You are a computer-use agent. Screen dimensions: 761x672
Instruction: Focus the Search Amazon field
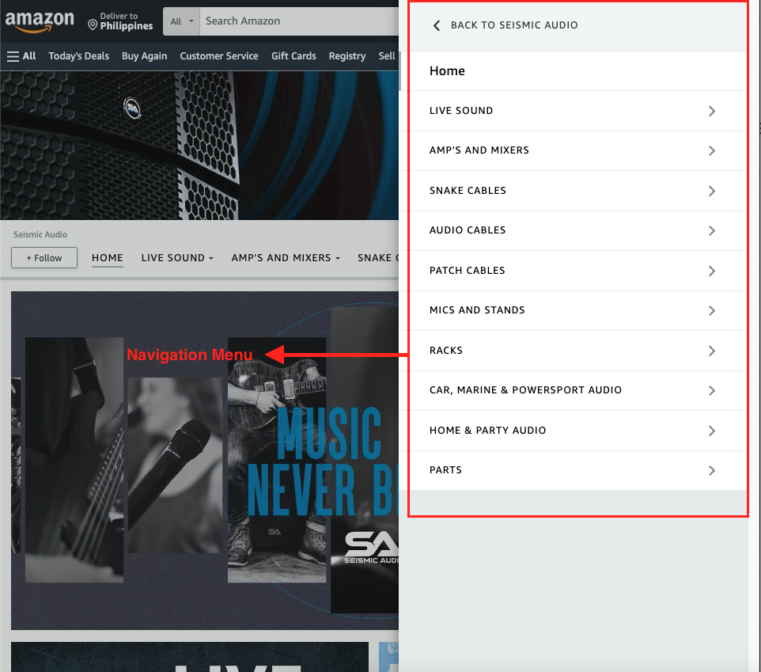(299, 21)
